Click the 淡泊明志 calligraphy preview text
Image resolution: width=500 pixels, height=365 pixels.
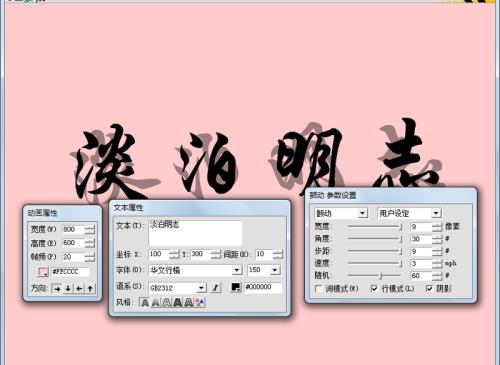257,160
